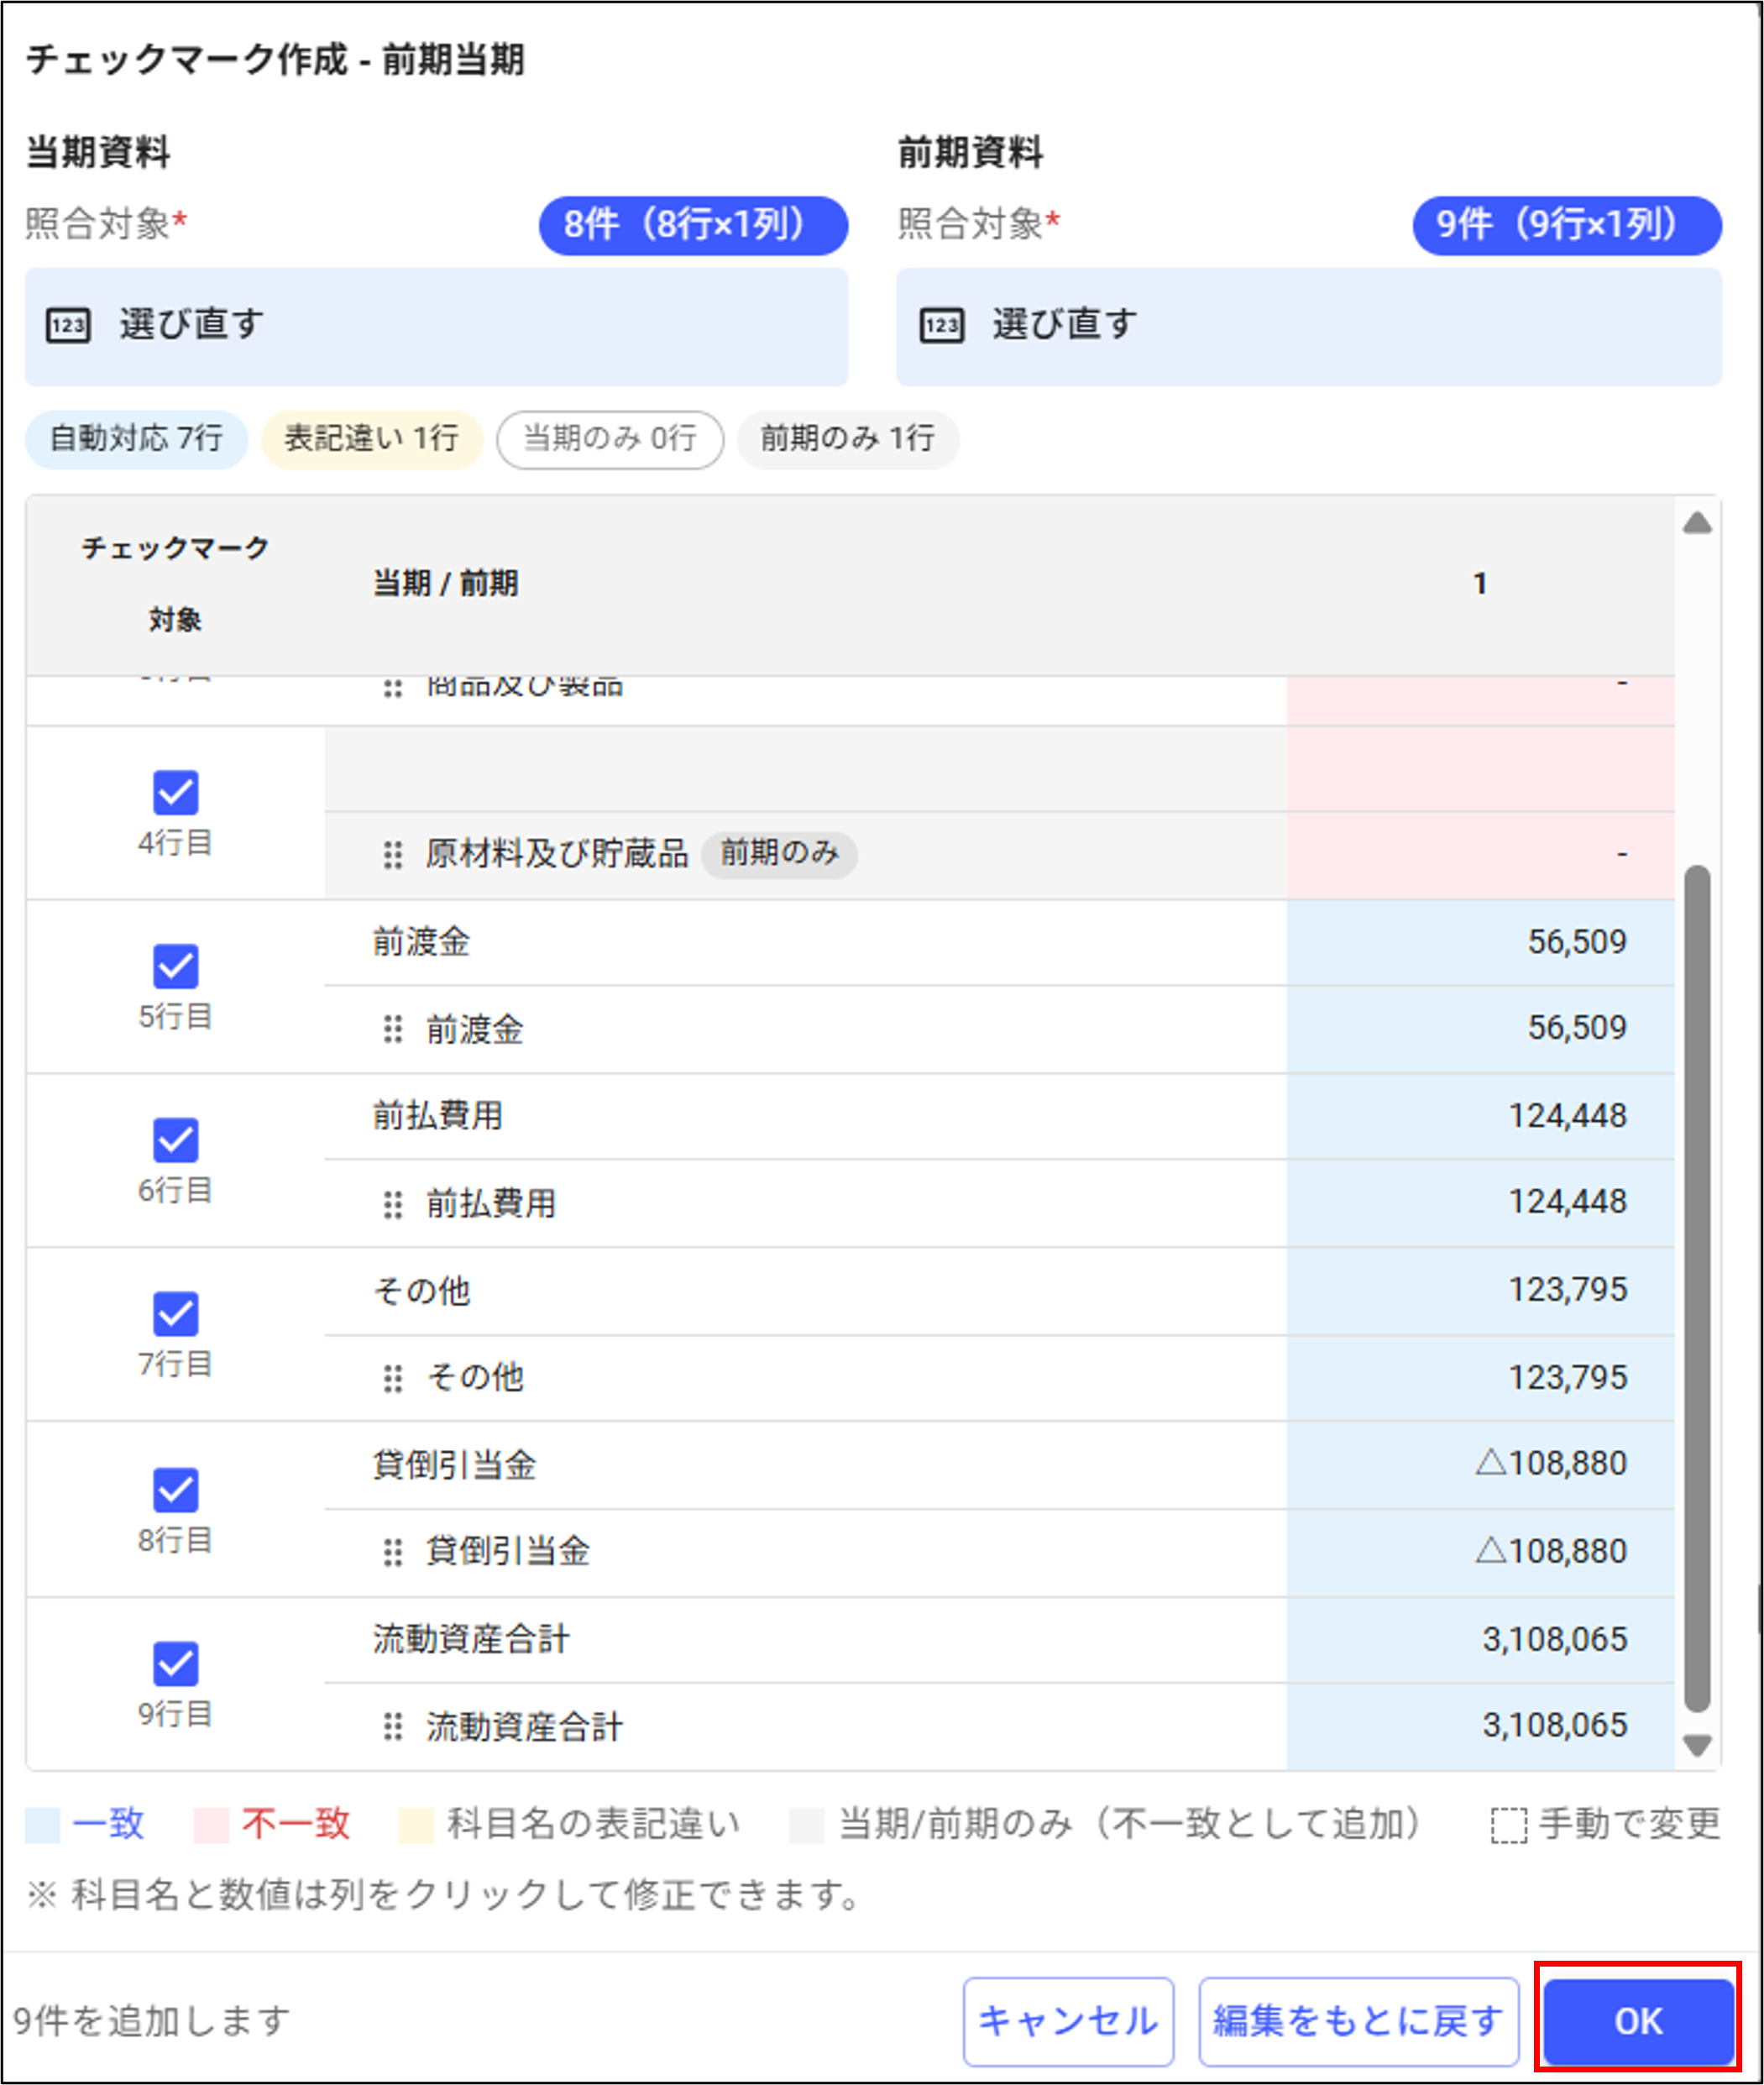Click upper 流動資産合計 account name
This screenshot has width=1764, height=2085.
[x=471, y=1639]
